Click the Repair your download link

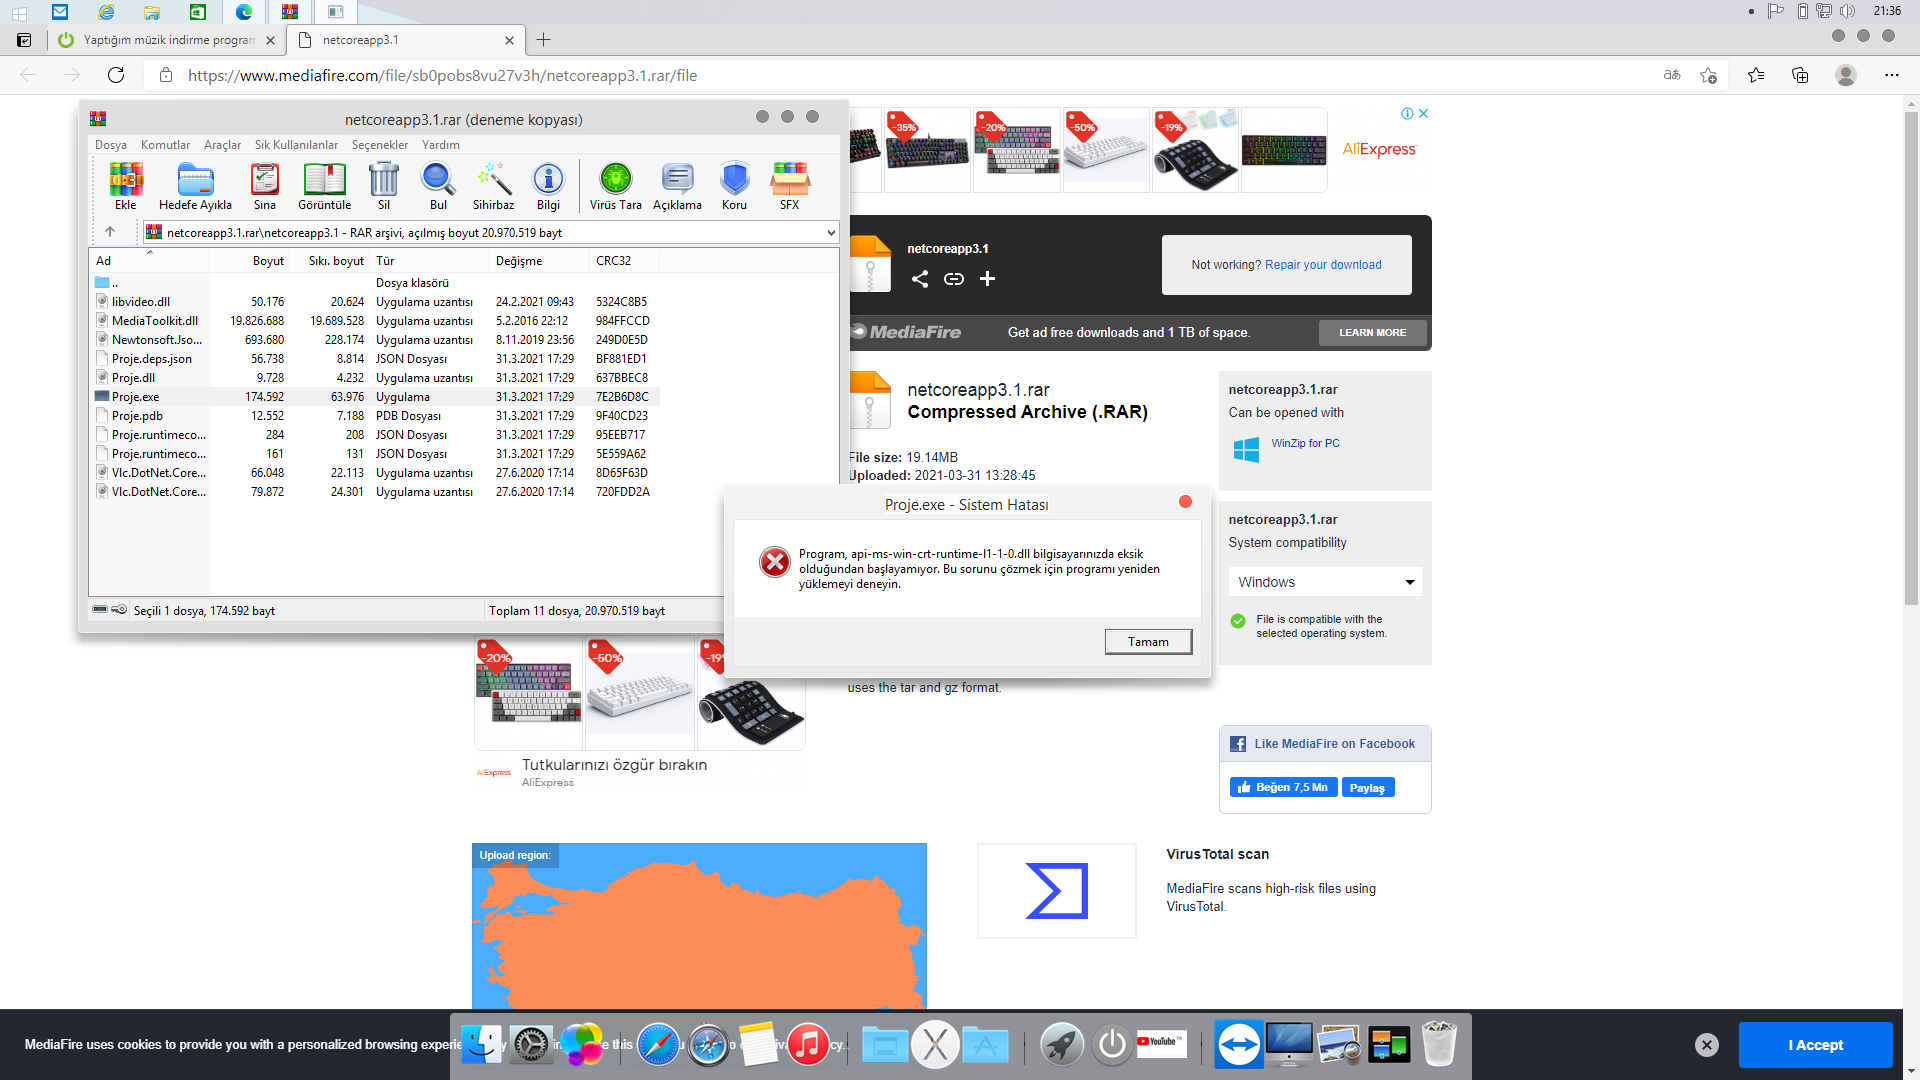pyautogui.click(x=1323, y=265)
